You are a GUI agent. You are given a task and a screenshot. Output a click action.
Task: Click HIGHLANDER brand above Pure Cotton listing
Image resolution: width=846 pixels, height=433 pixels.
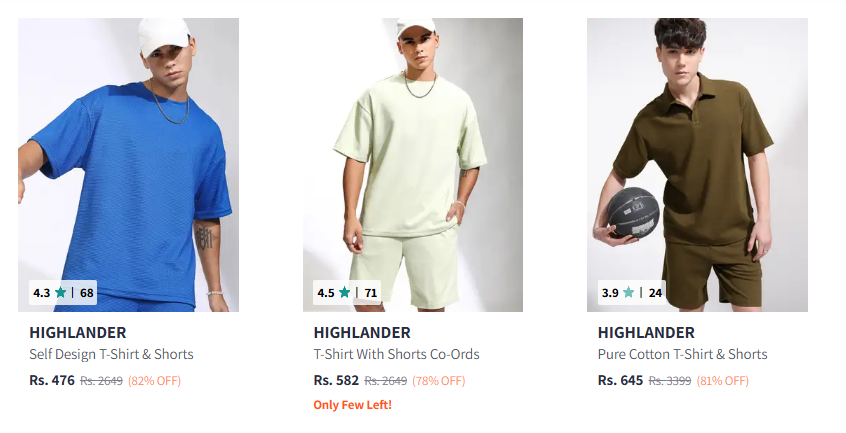[646, 333]
